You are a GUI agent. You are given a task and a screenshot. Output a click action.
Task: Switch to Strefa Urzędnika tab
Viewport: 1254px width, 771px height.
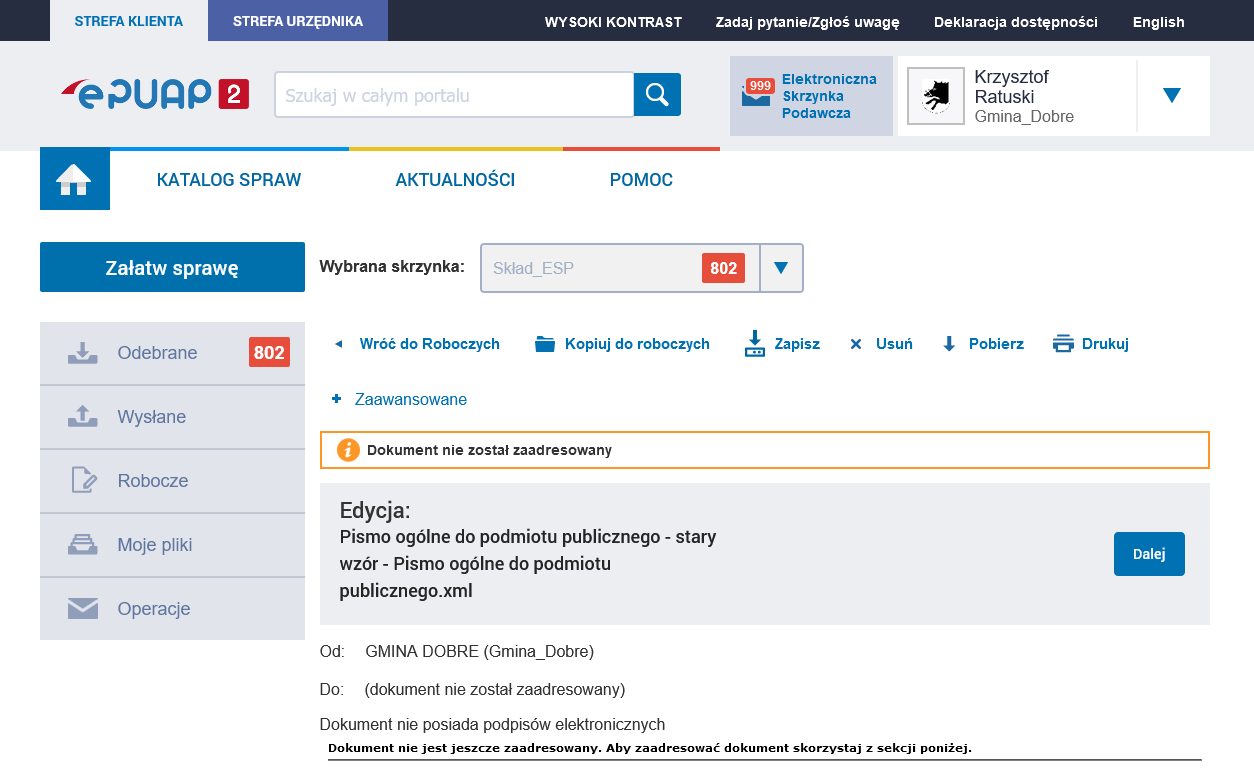tap(297, 21)
